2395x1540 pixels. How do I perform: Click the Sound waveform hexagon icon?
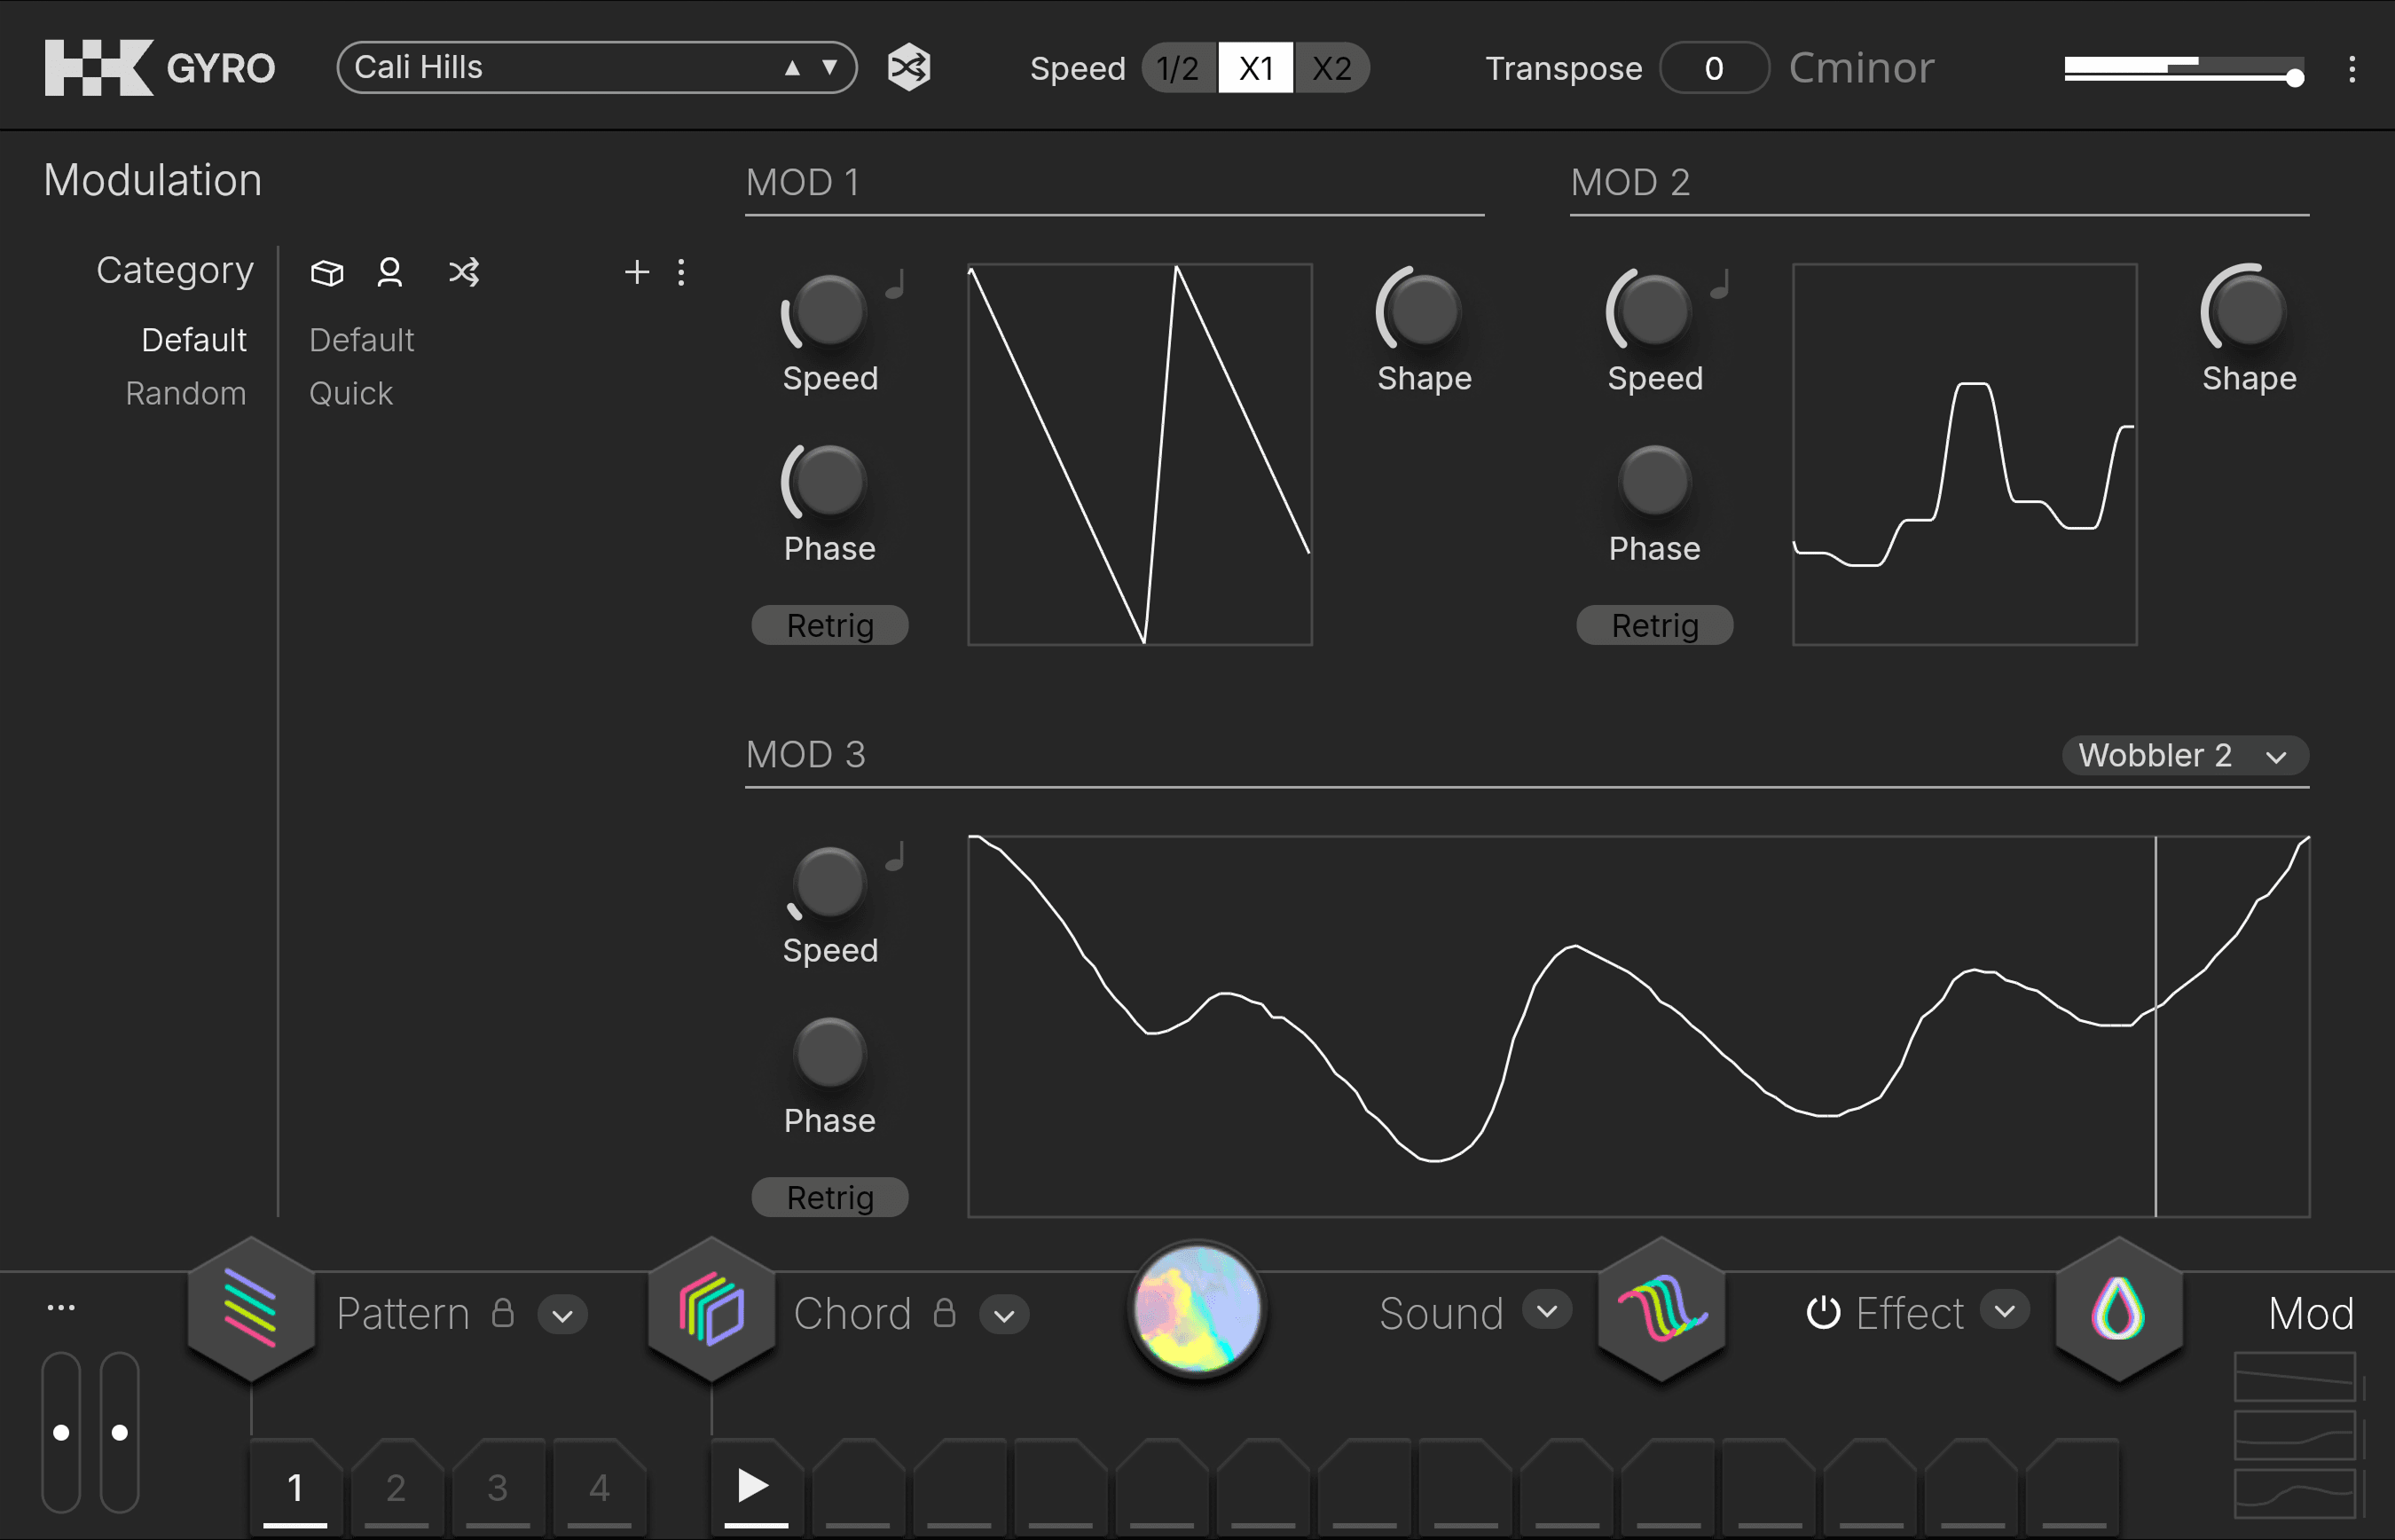1661,1309
